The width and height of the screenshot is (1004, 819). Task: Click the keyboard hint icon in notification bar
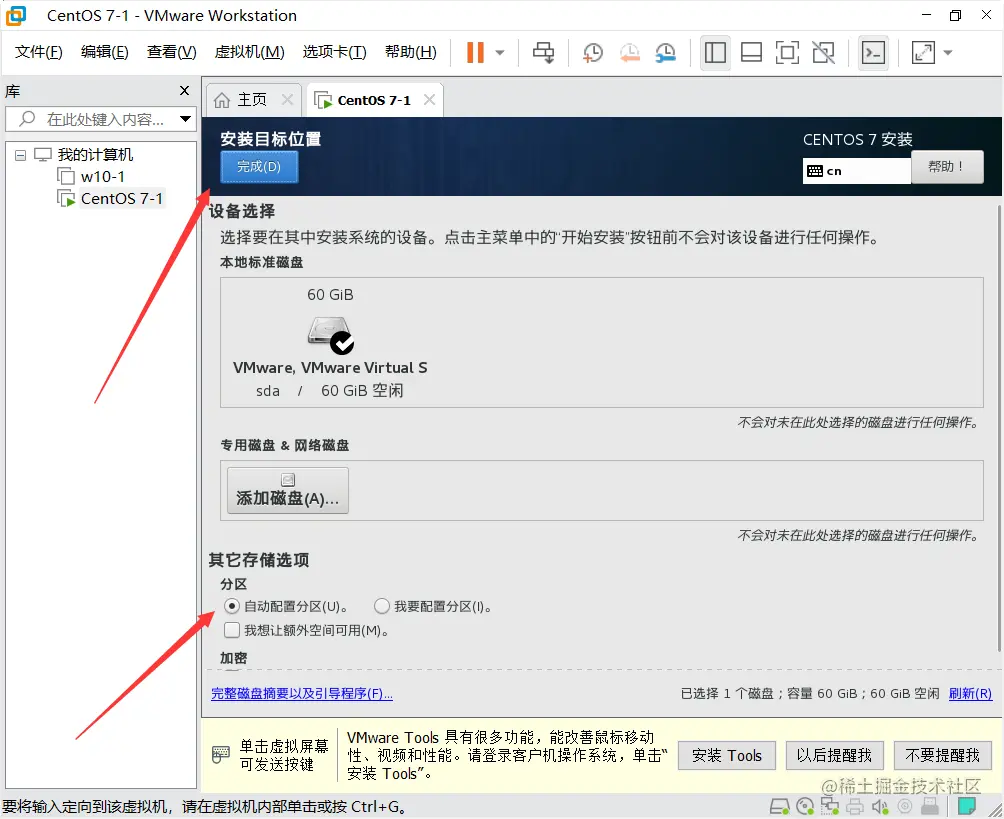[x=220, y=755]
